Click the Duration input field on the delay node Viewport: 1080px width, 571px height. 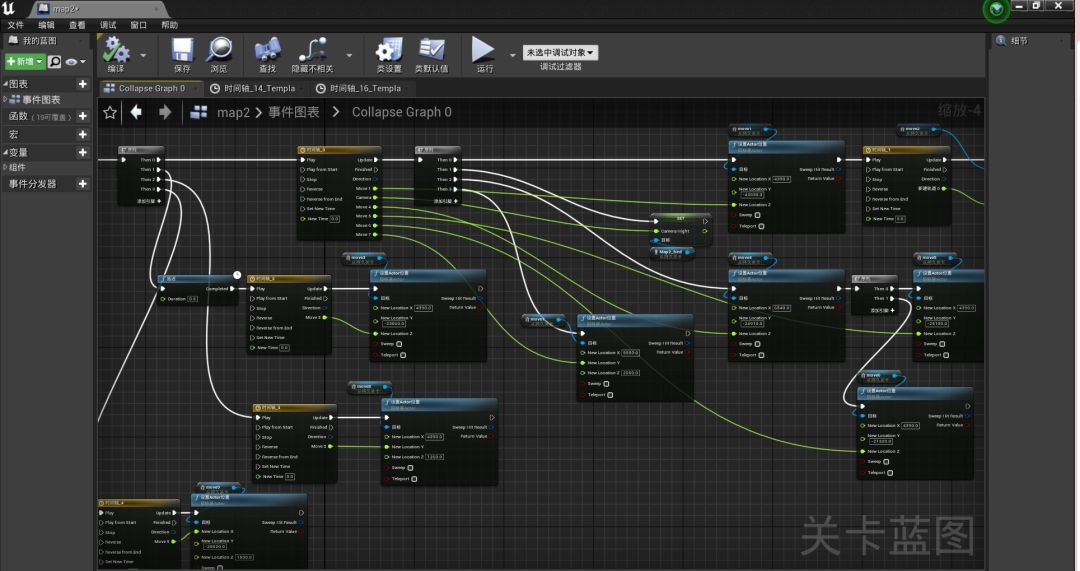[x=191, y=298]
